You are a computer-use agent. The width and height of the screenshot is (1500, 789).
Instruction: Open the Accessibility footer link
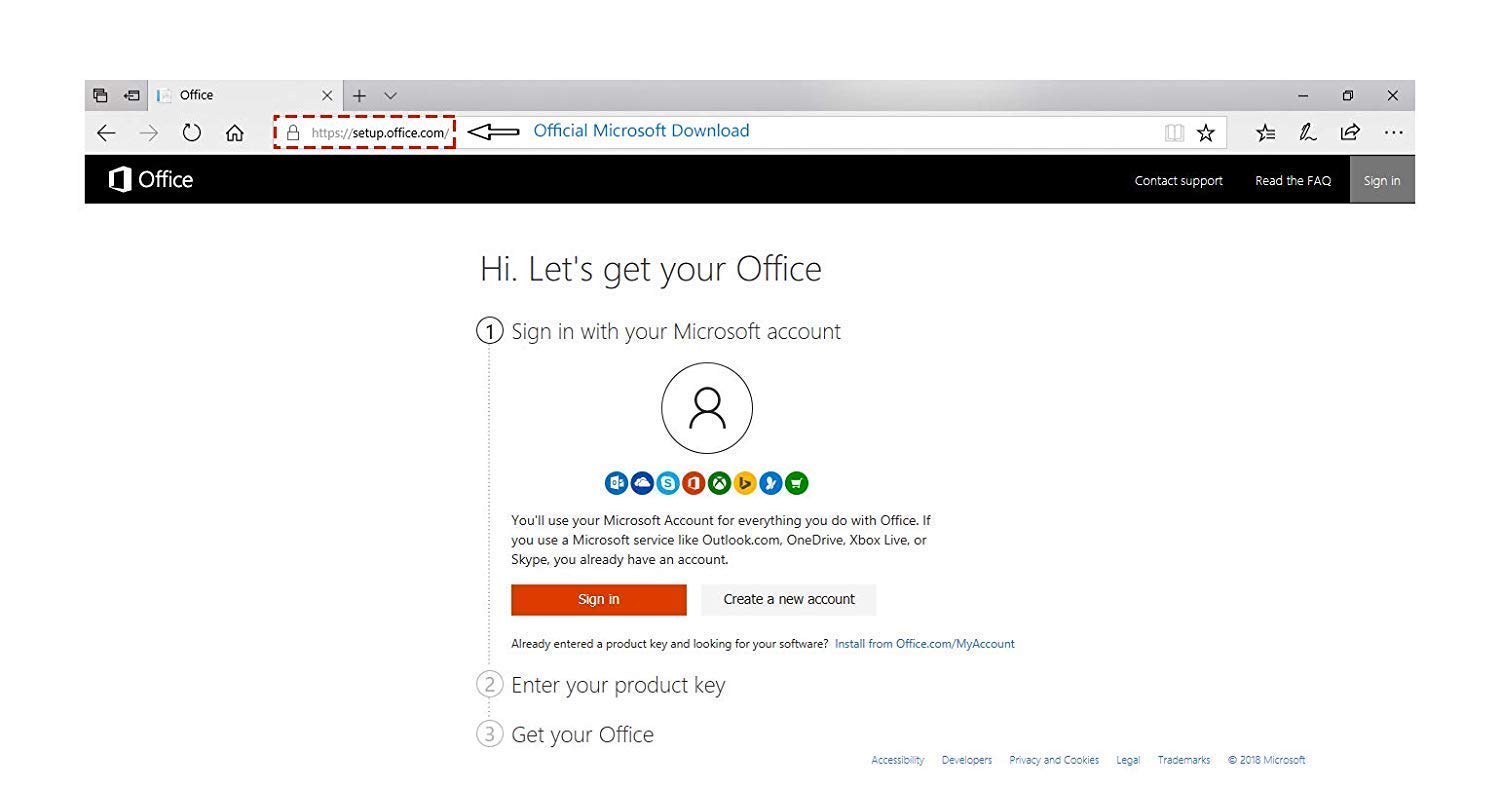(898, 760)
